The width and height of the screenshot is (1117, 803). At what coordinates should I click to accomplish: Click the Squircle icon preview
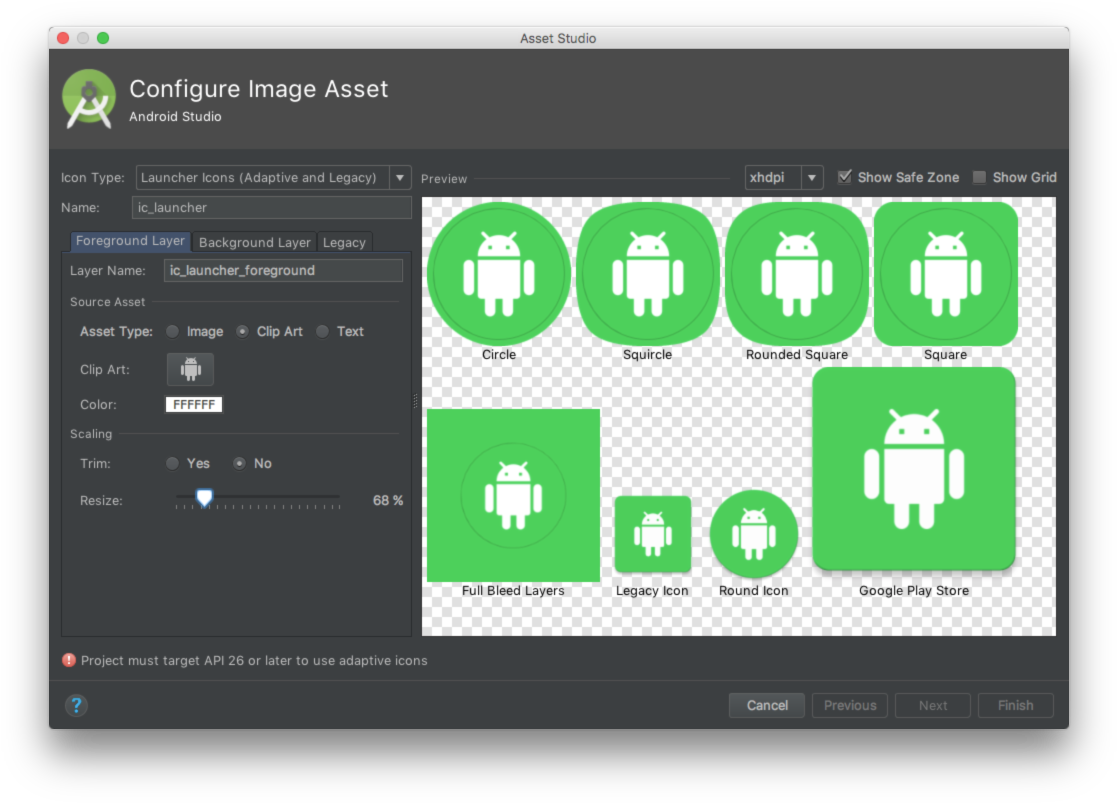click(647, 274)
